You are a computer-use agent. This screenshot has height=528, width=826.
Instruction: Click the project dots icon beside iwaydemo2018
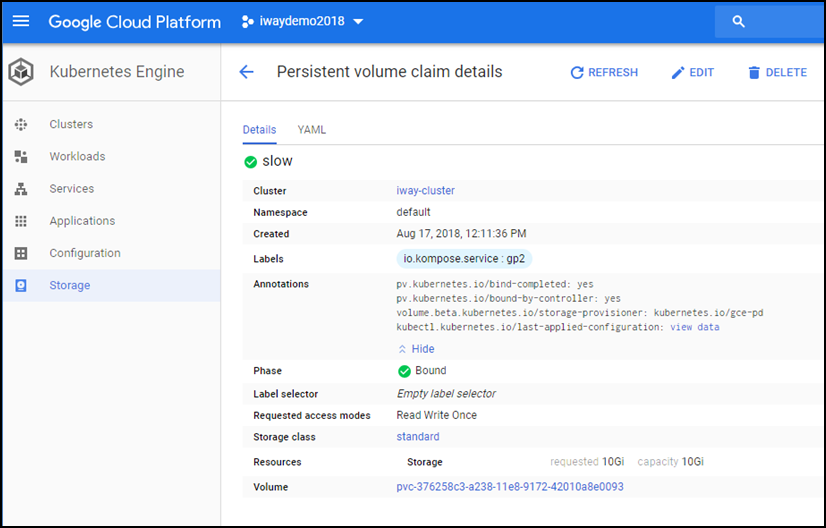pyautogui.click(x=248, y=22)
